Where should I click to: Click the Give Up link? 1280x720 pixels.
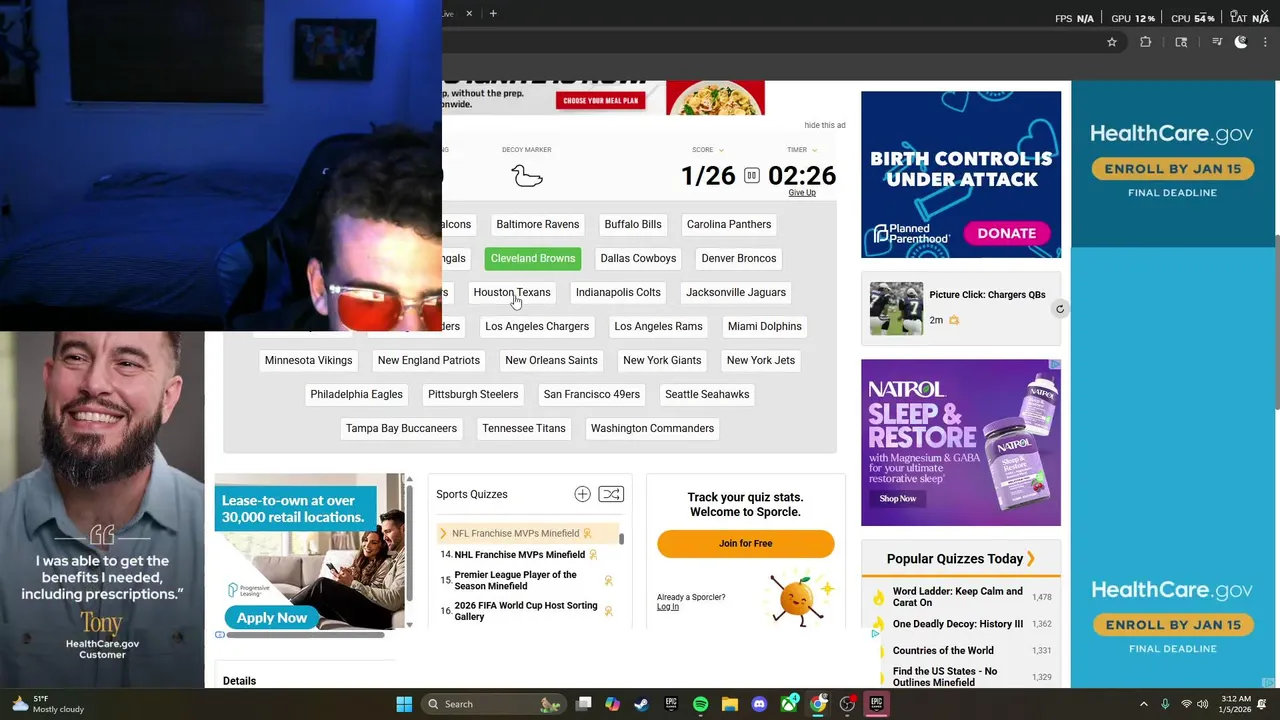(x=802, y=193)
